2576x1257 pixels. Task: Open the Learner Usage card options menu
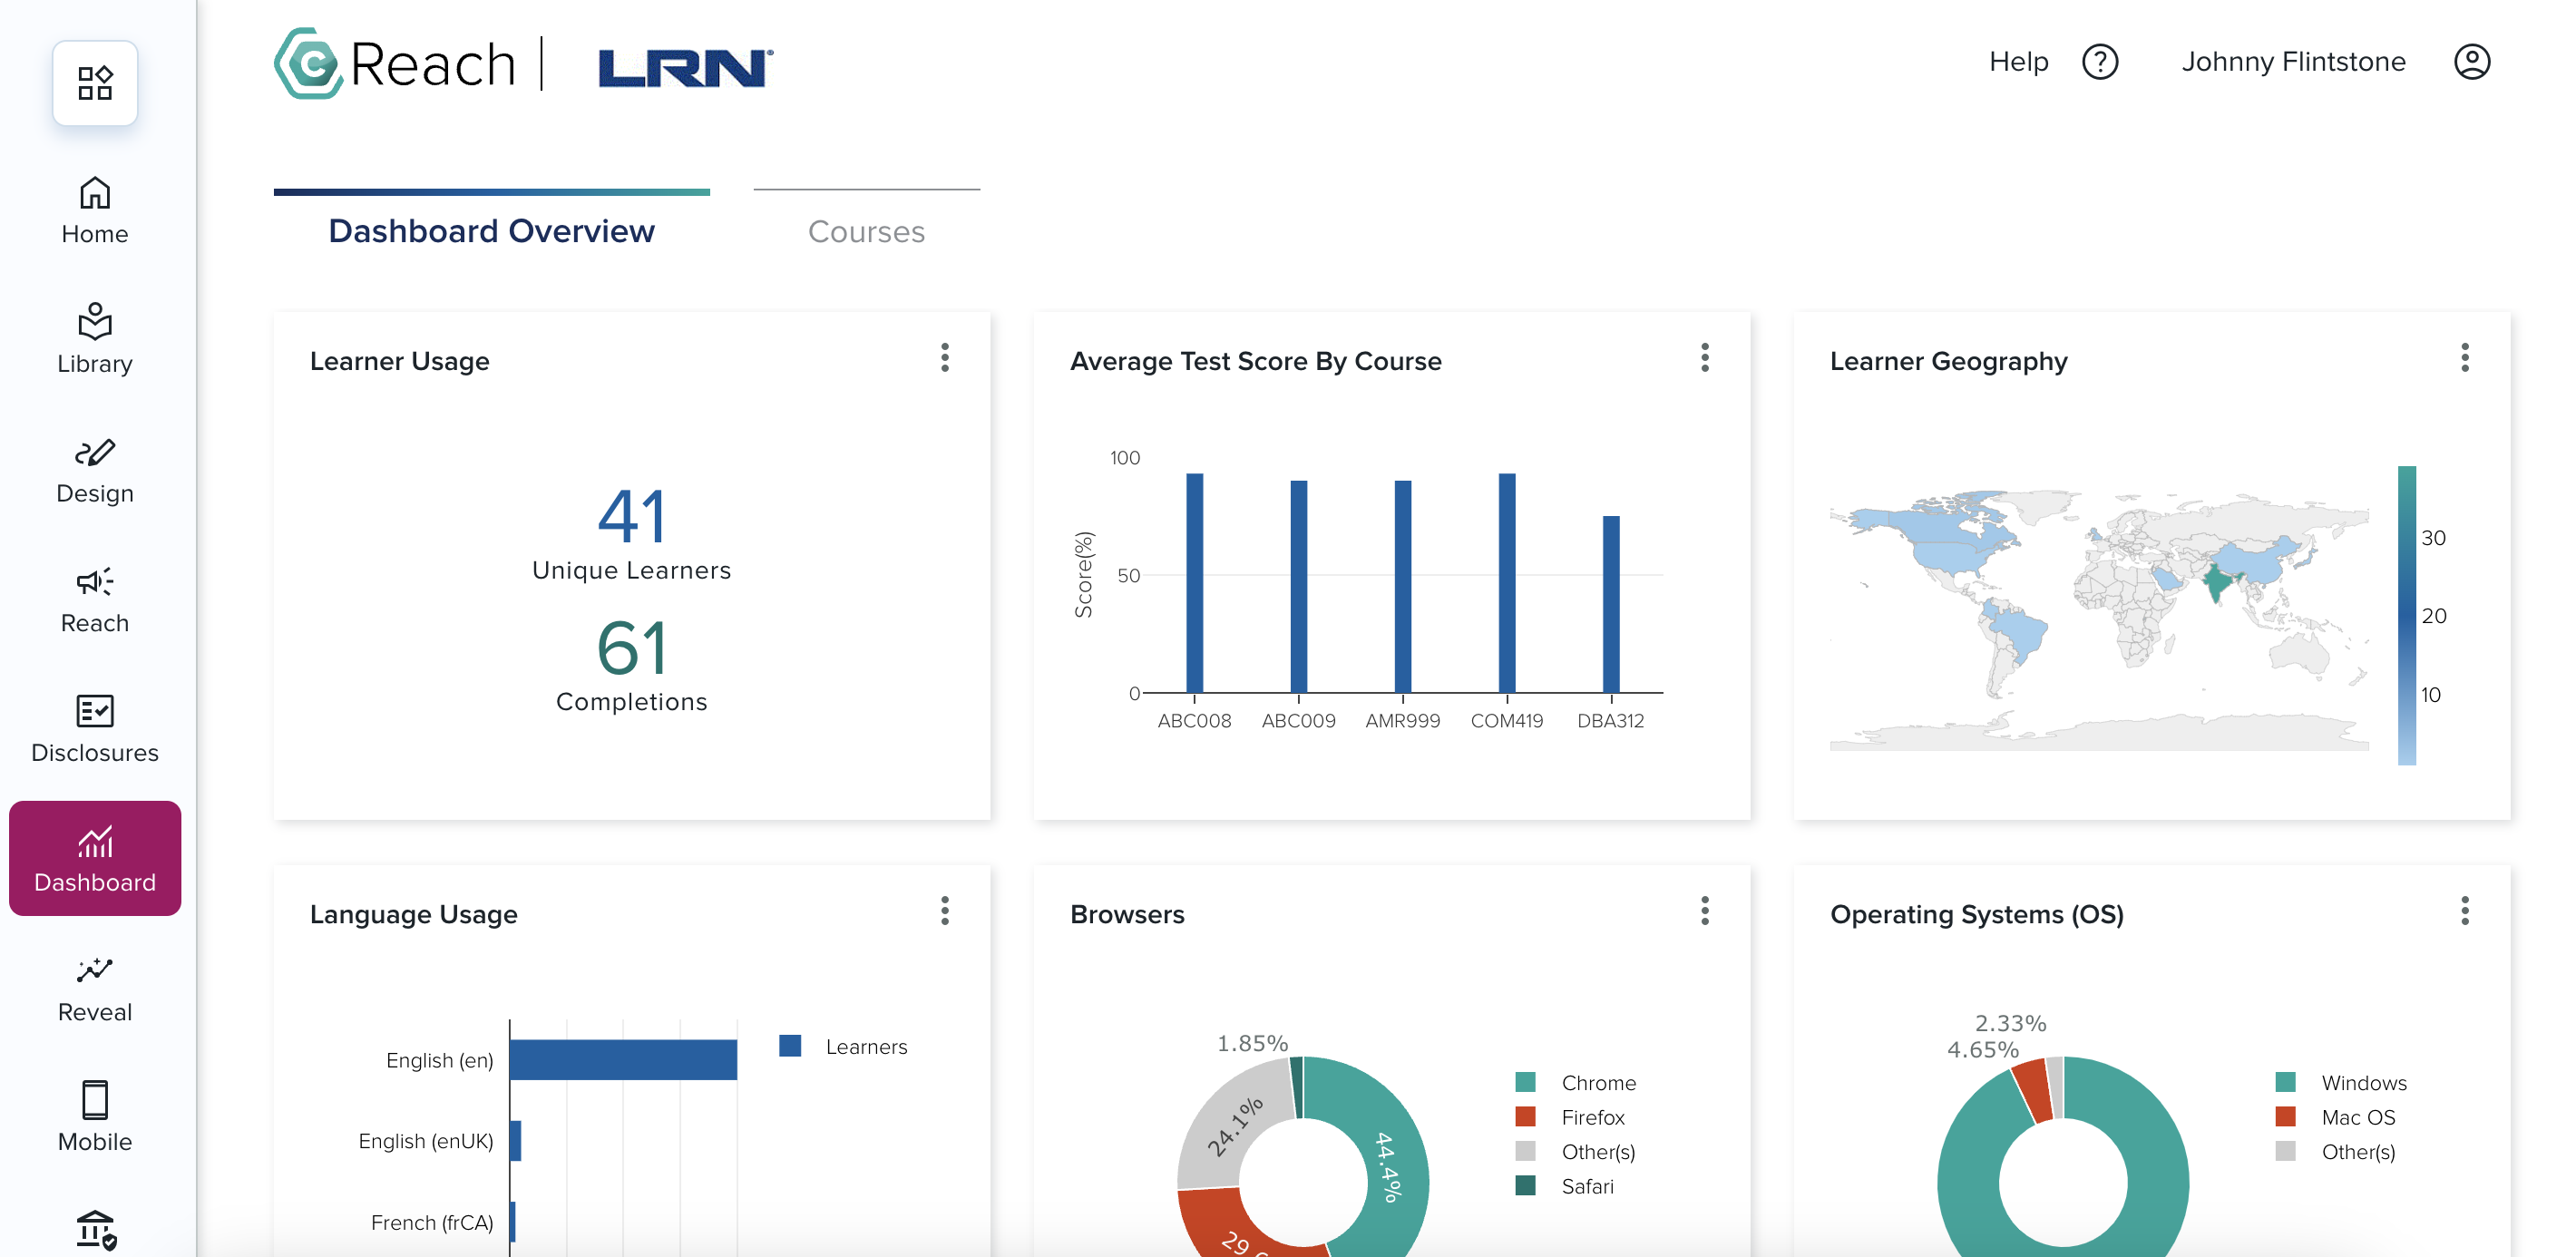point(944,359)
